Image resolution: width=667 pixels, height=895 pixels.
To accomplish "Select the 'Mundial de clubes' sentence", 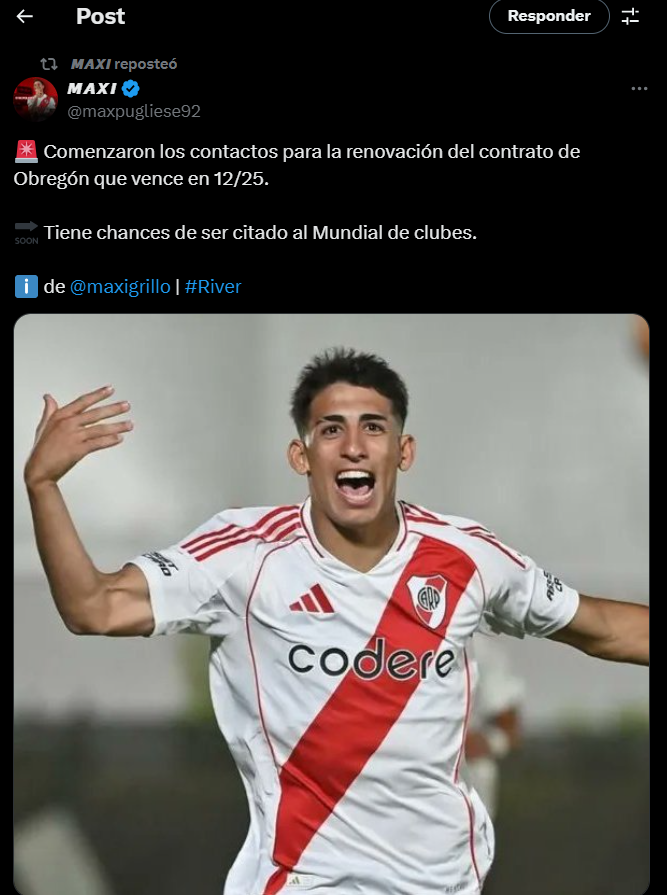I will (x=260, y=232).
